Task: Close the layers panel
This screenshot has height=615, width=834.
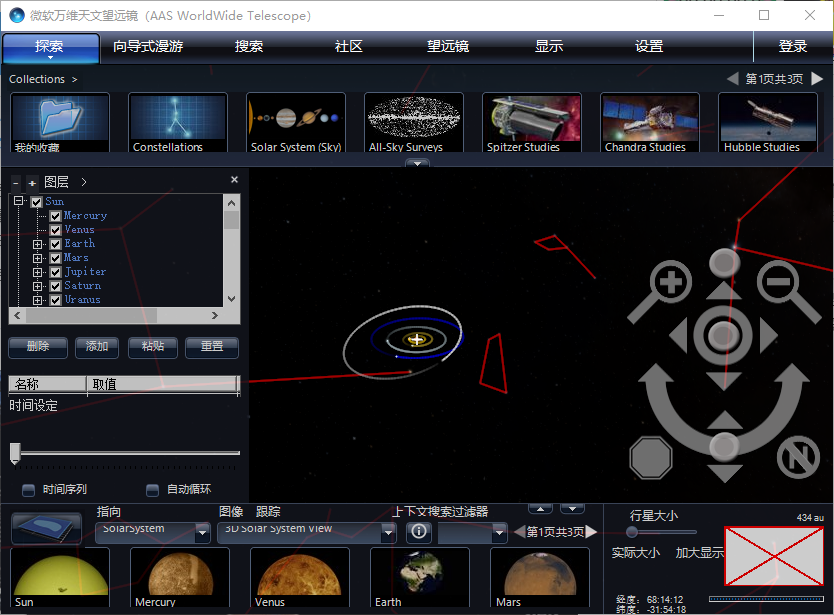Action: coord(234,180)
